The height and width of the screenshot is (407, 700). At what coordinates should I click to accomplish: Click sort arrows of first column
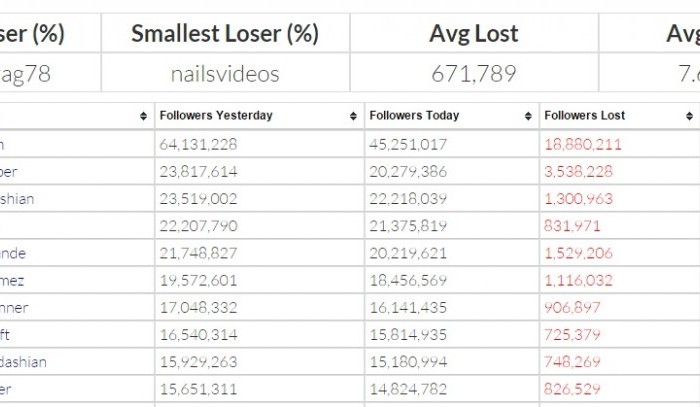pos(143,116)
